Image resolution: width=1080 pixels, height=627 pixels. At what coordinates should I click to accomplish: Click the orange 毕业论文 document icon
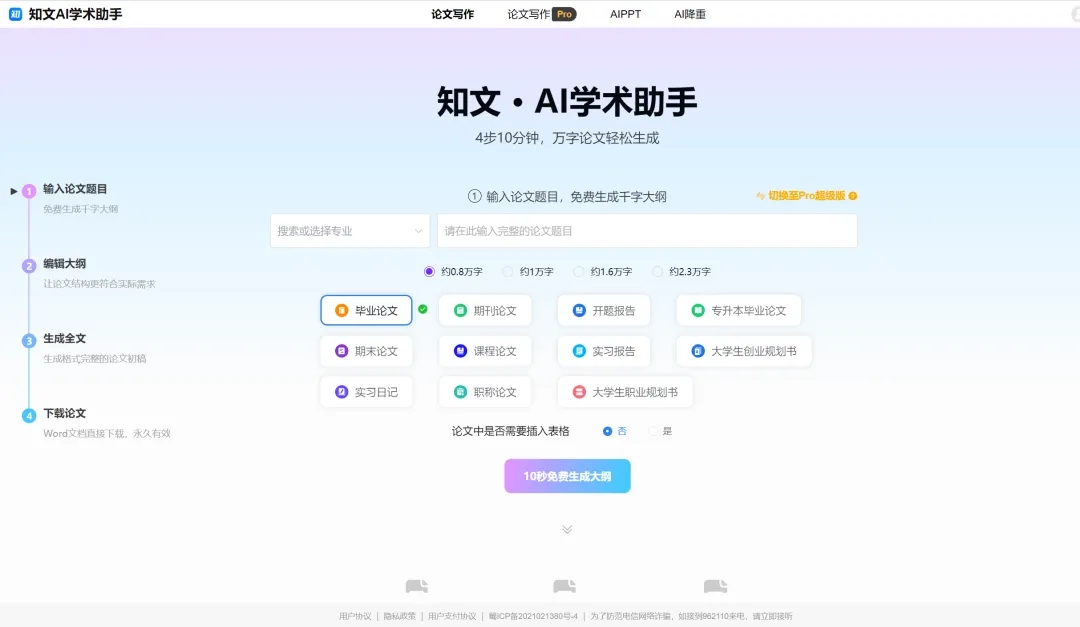point(342,311)
